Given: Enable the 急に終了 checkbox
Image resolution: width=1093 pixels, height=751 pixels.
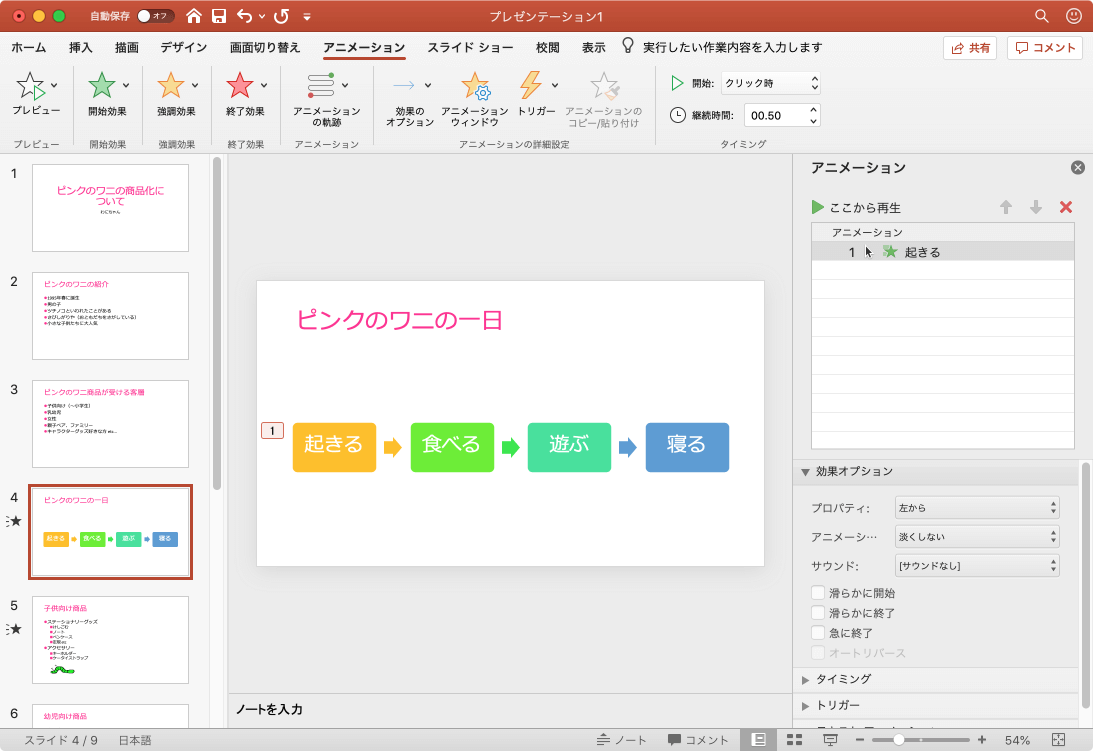Looking at the screenshot, I should click(818, 632).
